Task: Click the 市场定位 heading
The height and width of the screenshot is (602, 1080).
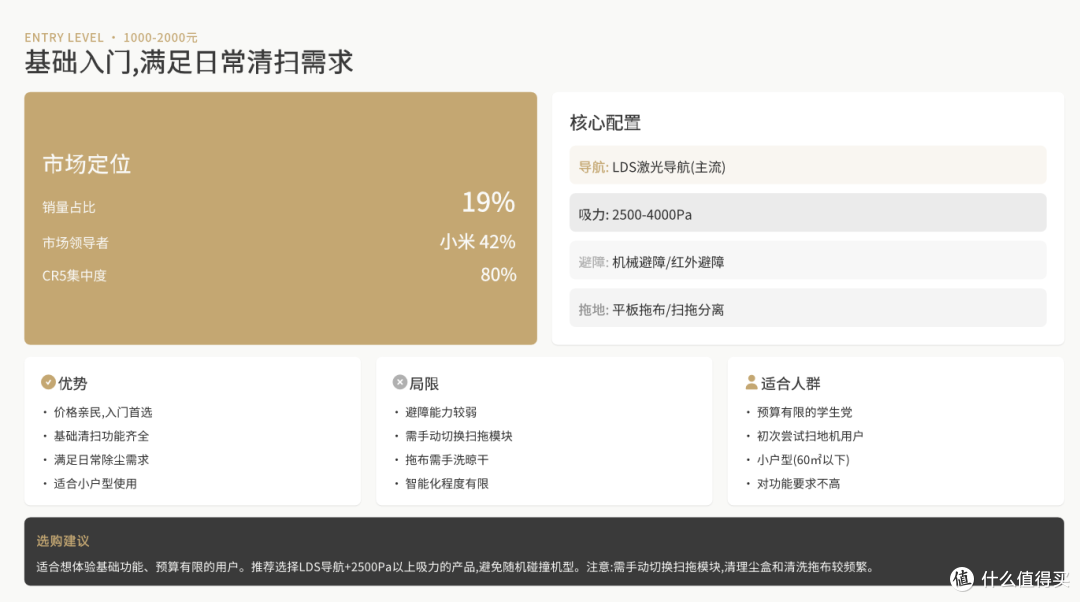Action: 87,164
